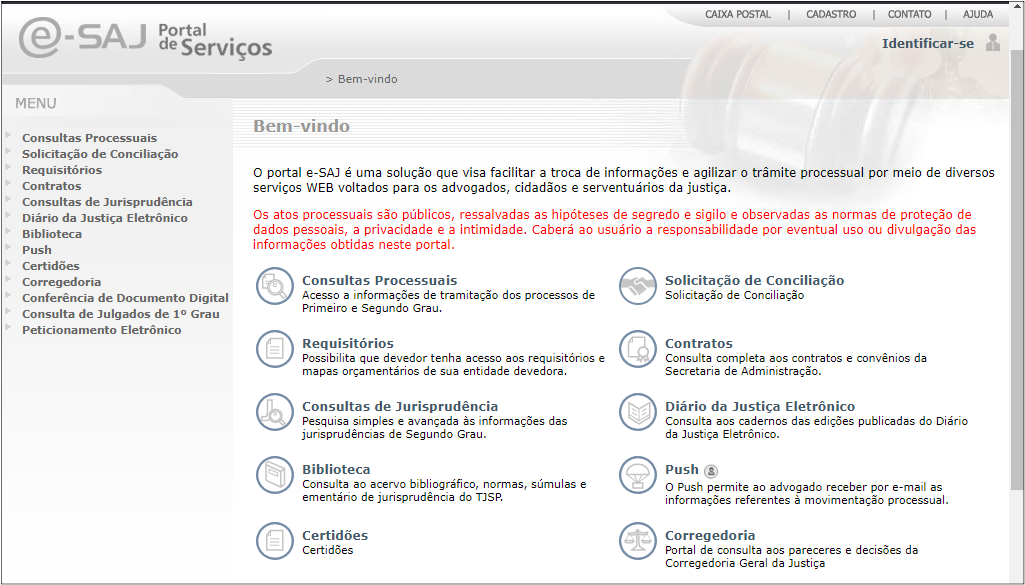1025x585 pixels.
Task: Select Solicitação de Conciliação in the side menu
Action: tap(100, 154)
